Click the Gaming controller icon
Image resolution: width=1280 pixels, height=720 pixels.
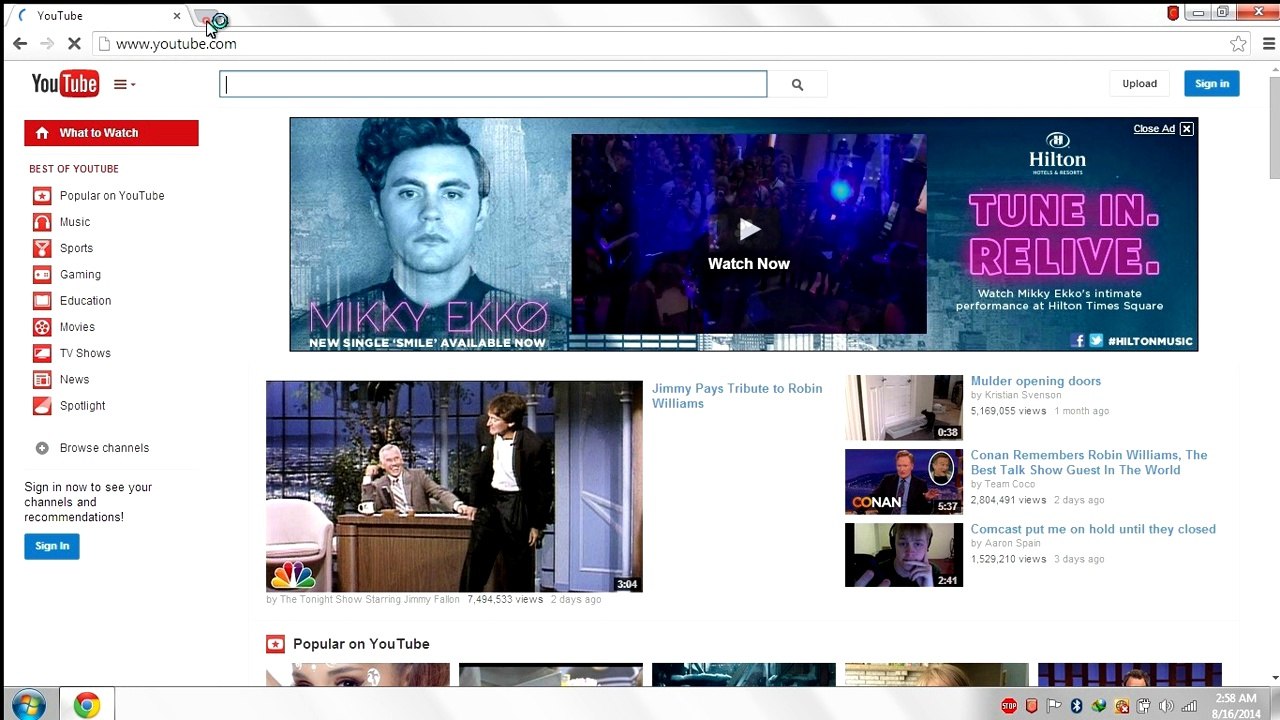42,274
